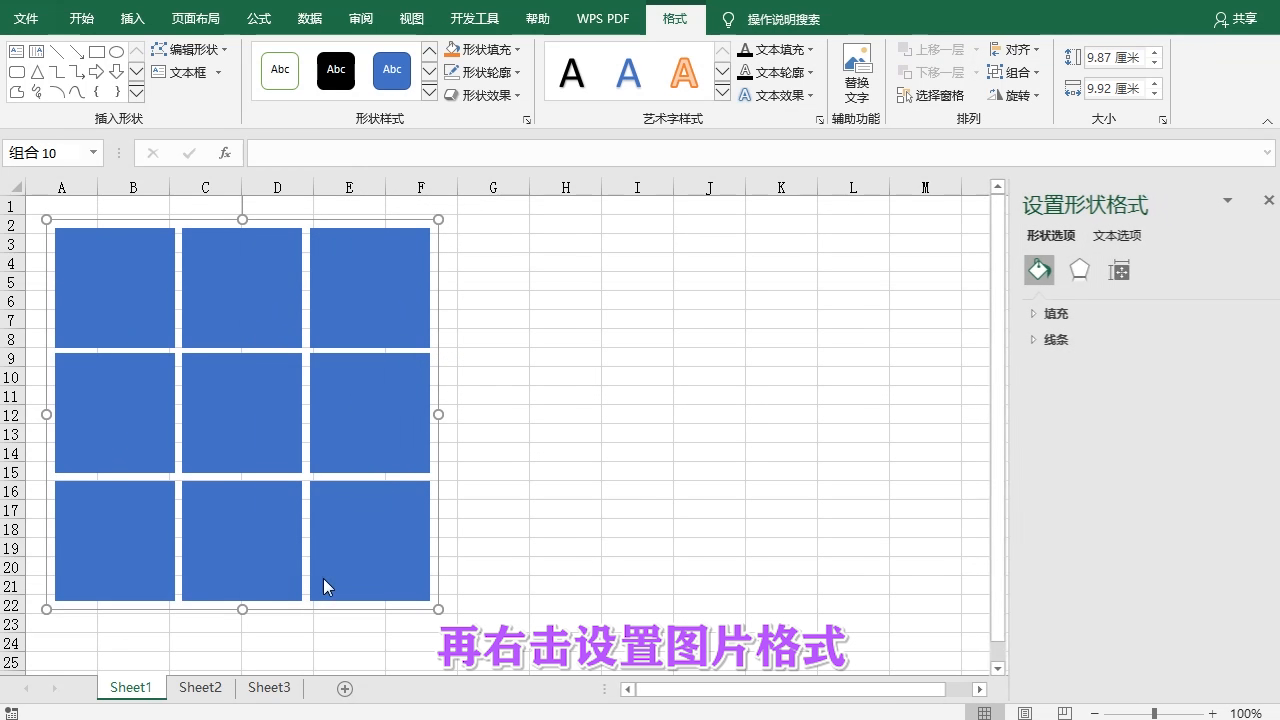Switch to Page Layout view in status bar
Viewport: 1280px width, 720px height.
click(x=1025, y=713)
